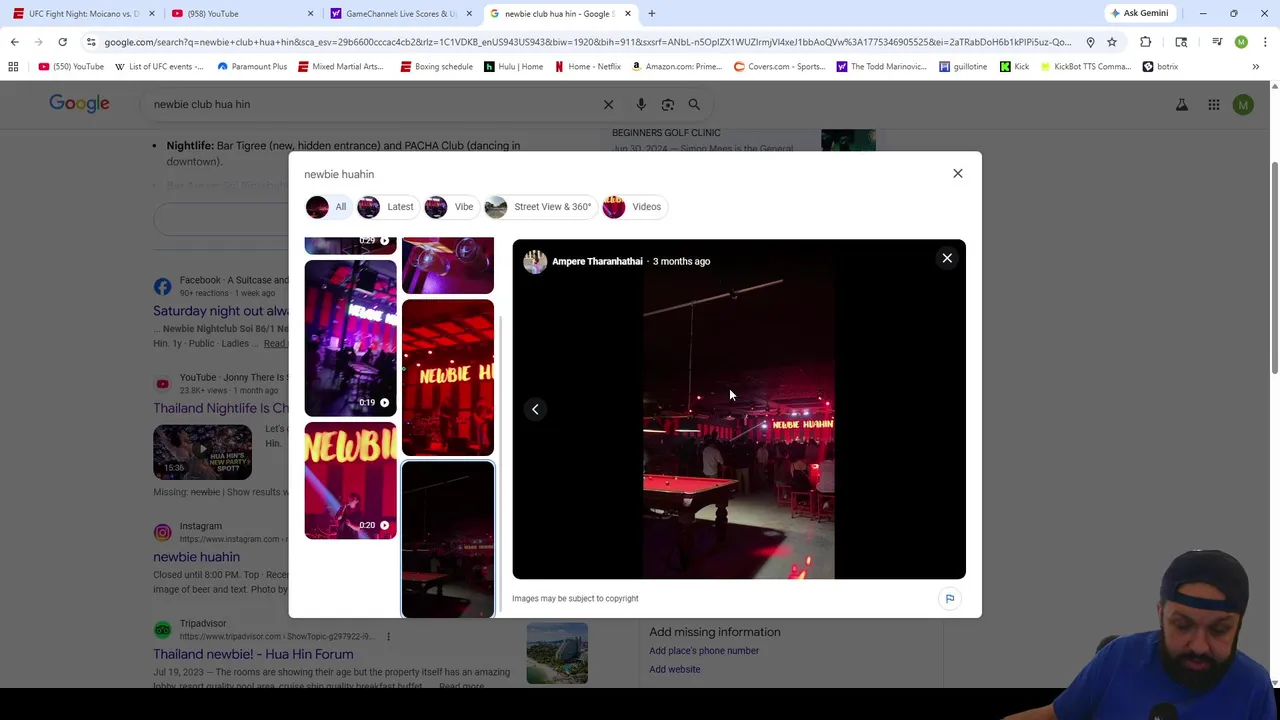
Task: Open The Todd Marinovic bookmark
Action: (x=883, y=67)
